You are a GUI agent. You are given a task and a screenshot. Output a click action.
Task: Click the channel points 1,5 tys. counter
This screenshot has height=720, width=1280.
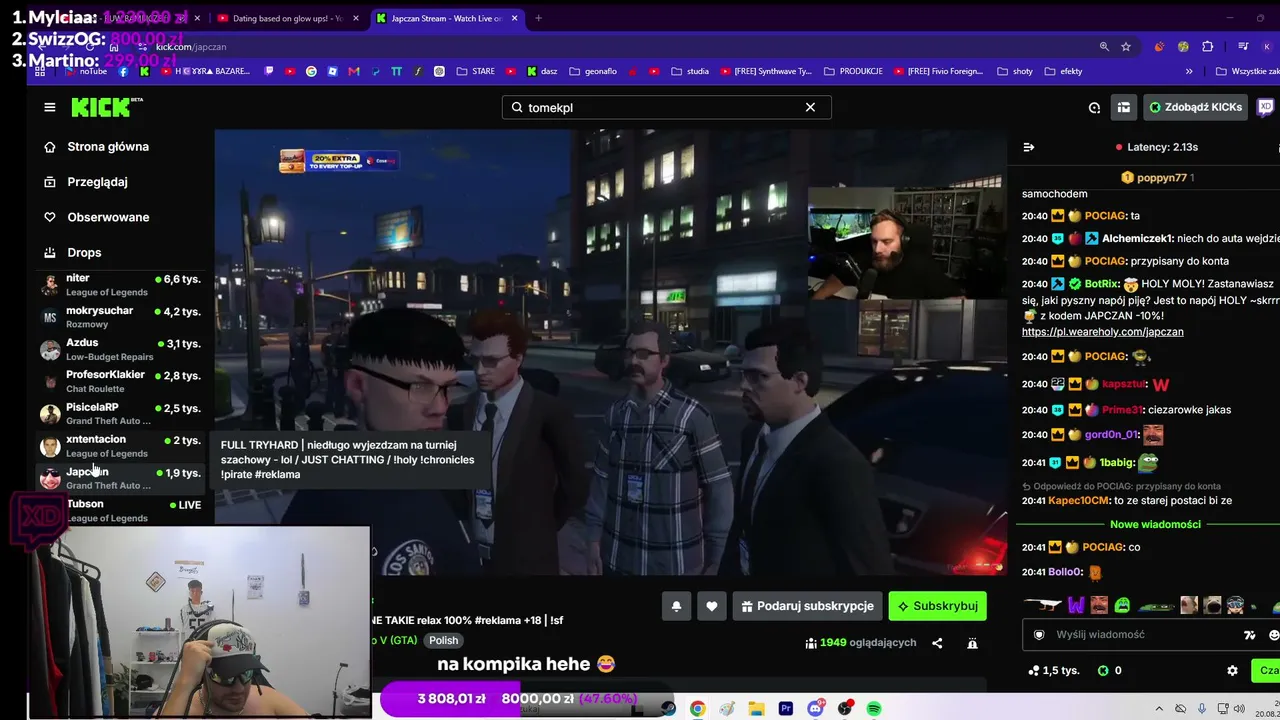[1054, 671]
